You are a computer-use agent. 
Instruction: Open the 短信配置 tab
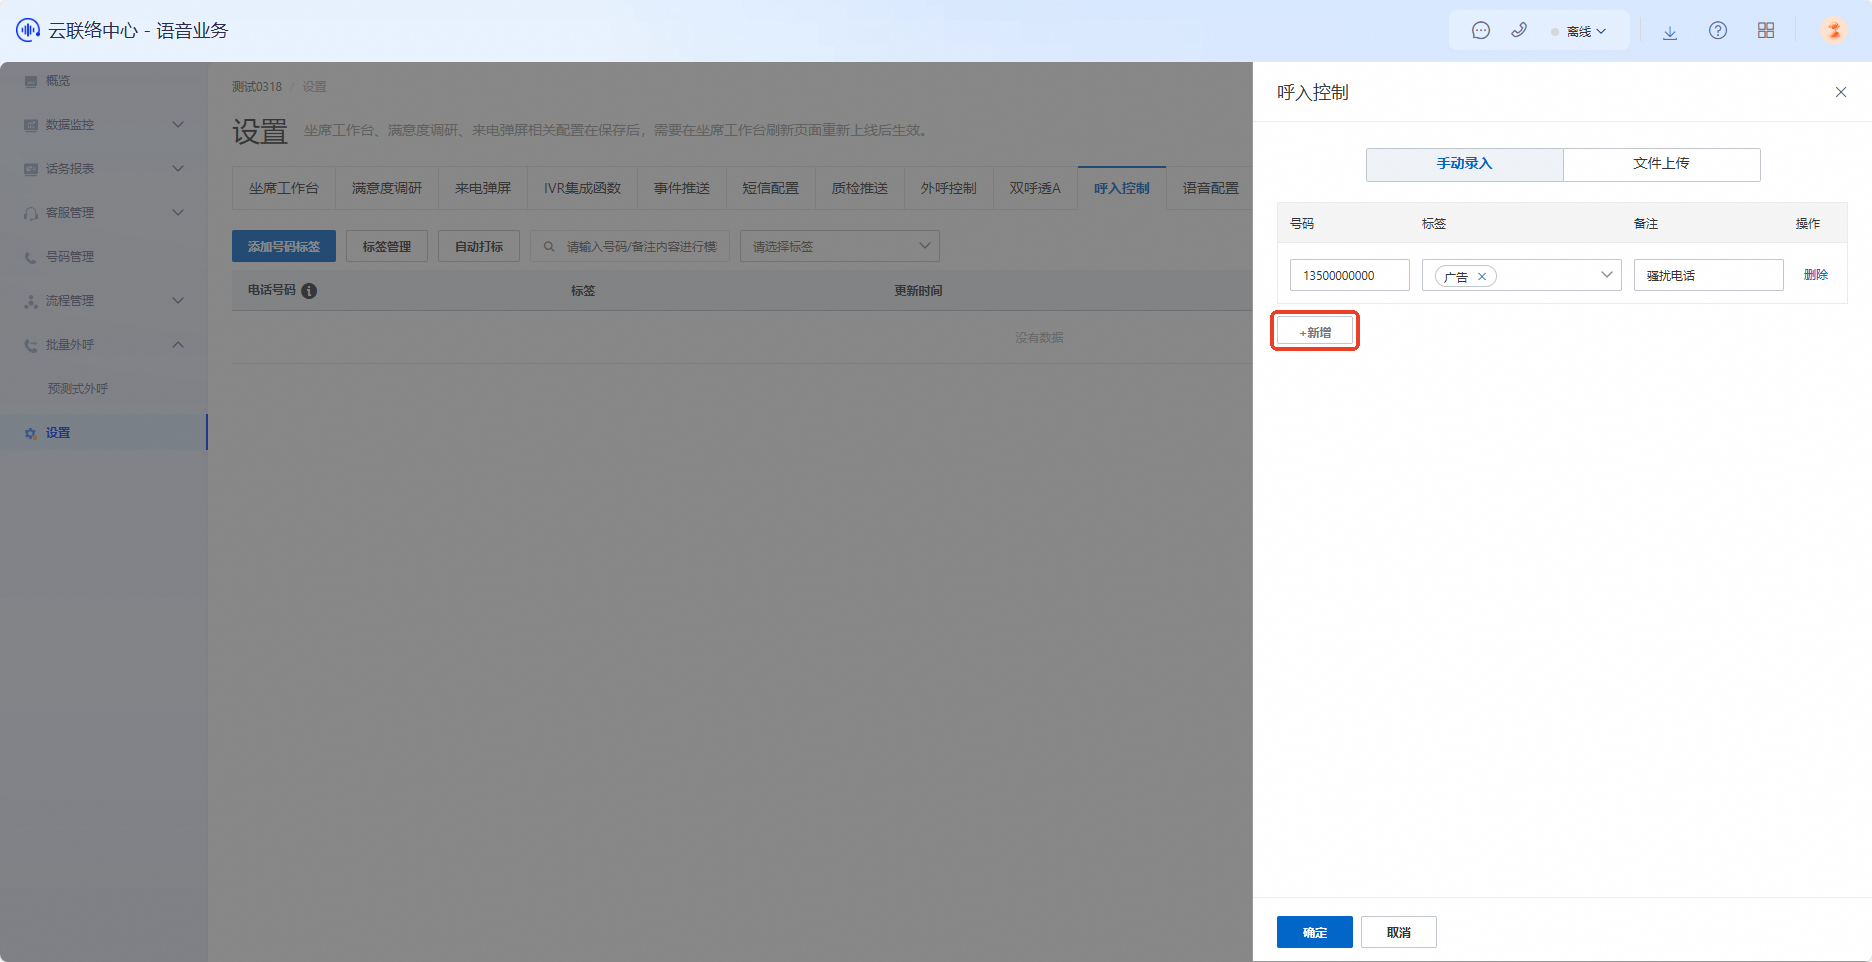click(771, 188)
